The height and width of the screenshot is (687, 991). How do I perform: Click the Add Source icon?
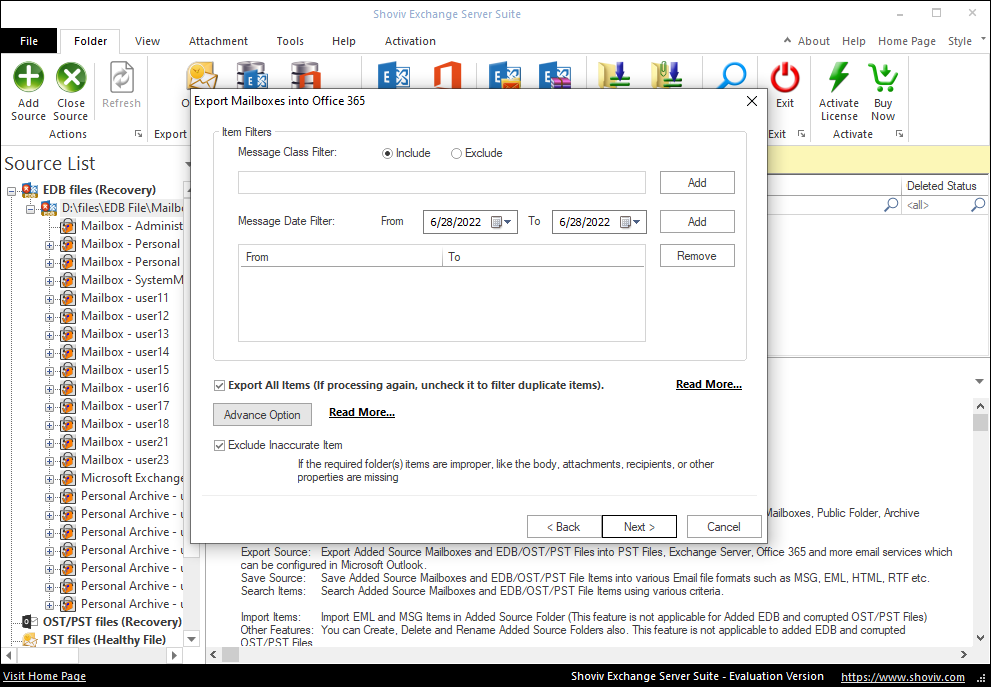click(x=28, y=78)
